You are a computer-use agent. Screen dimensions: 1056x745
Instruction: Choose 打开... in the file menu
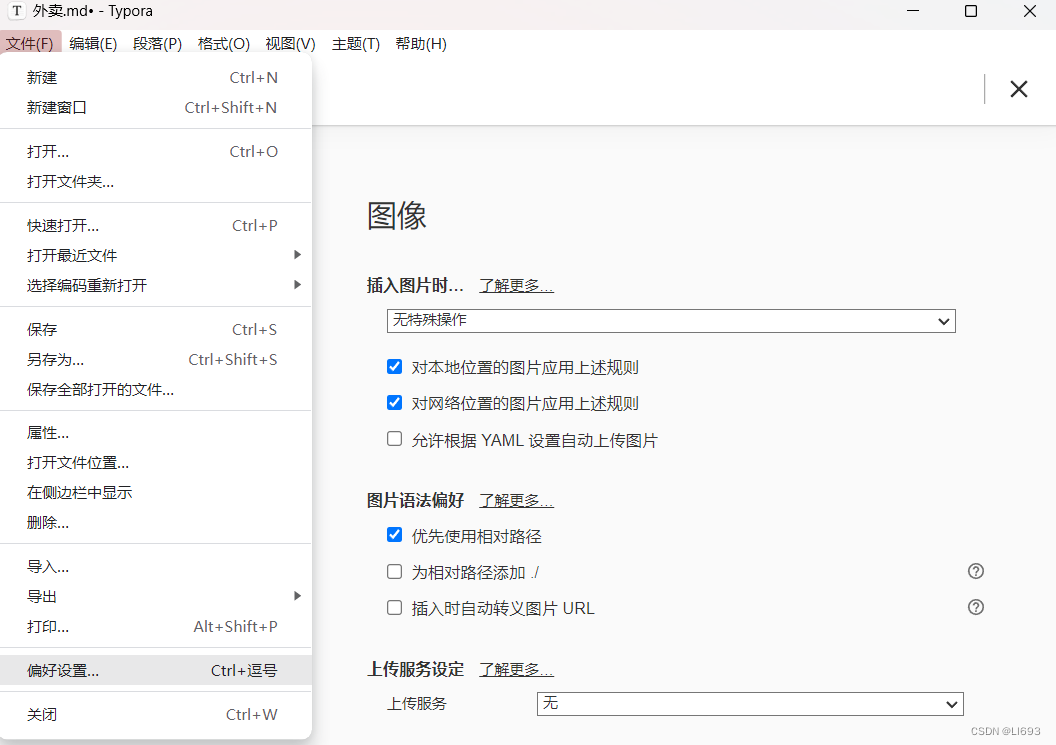[156, 152]
